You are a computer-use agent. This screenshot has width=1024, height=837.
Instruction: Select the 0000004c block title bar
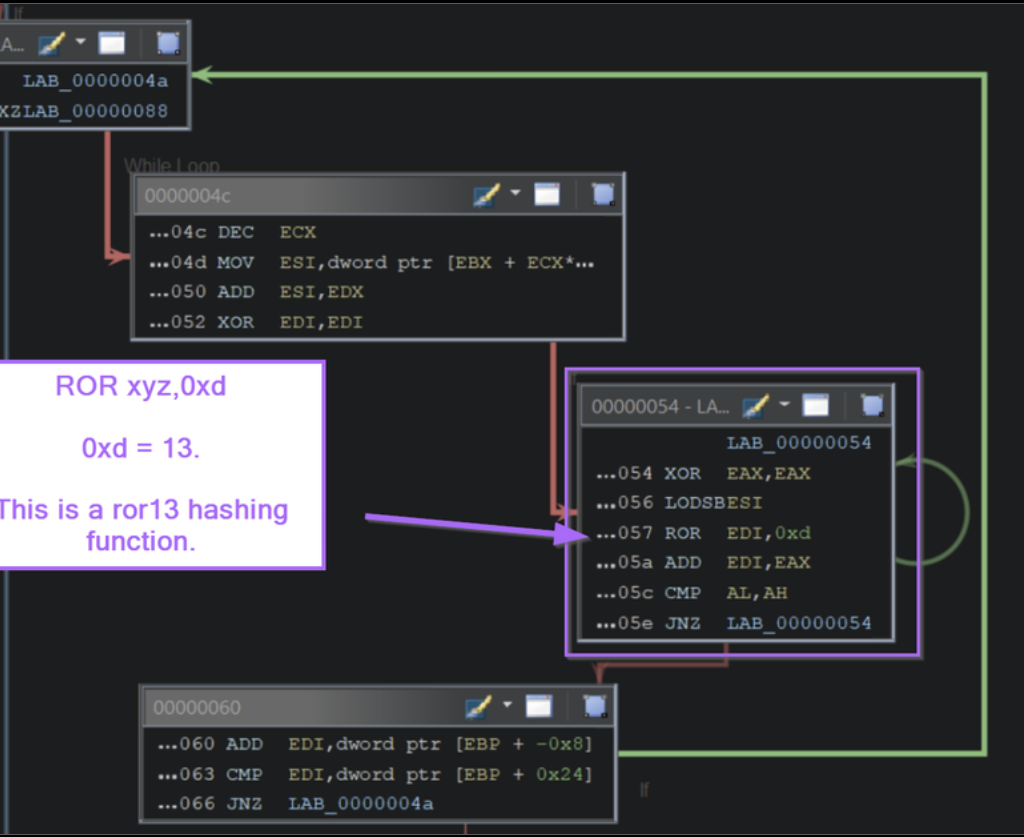click(378, 195)
